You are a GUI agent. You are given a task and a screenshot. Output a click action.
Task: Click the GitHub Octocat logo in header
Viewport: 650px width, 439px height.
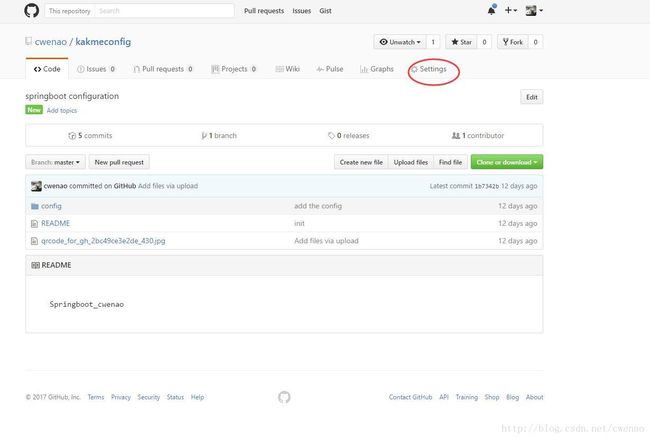click(x=31, y=11)
